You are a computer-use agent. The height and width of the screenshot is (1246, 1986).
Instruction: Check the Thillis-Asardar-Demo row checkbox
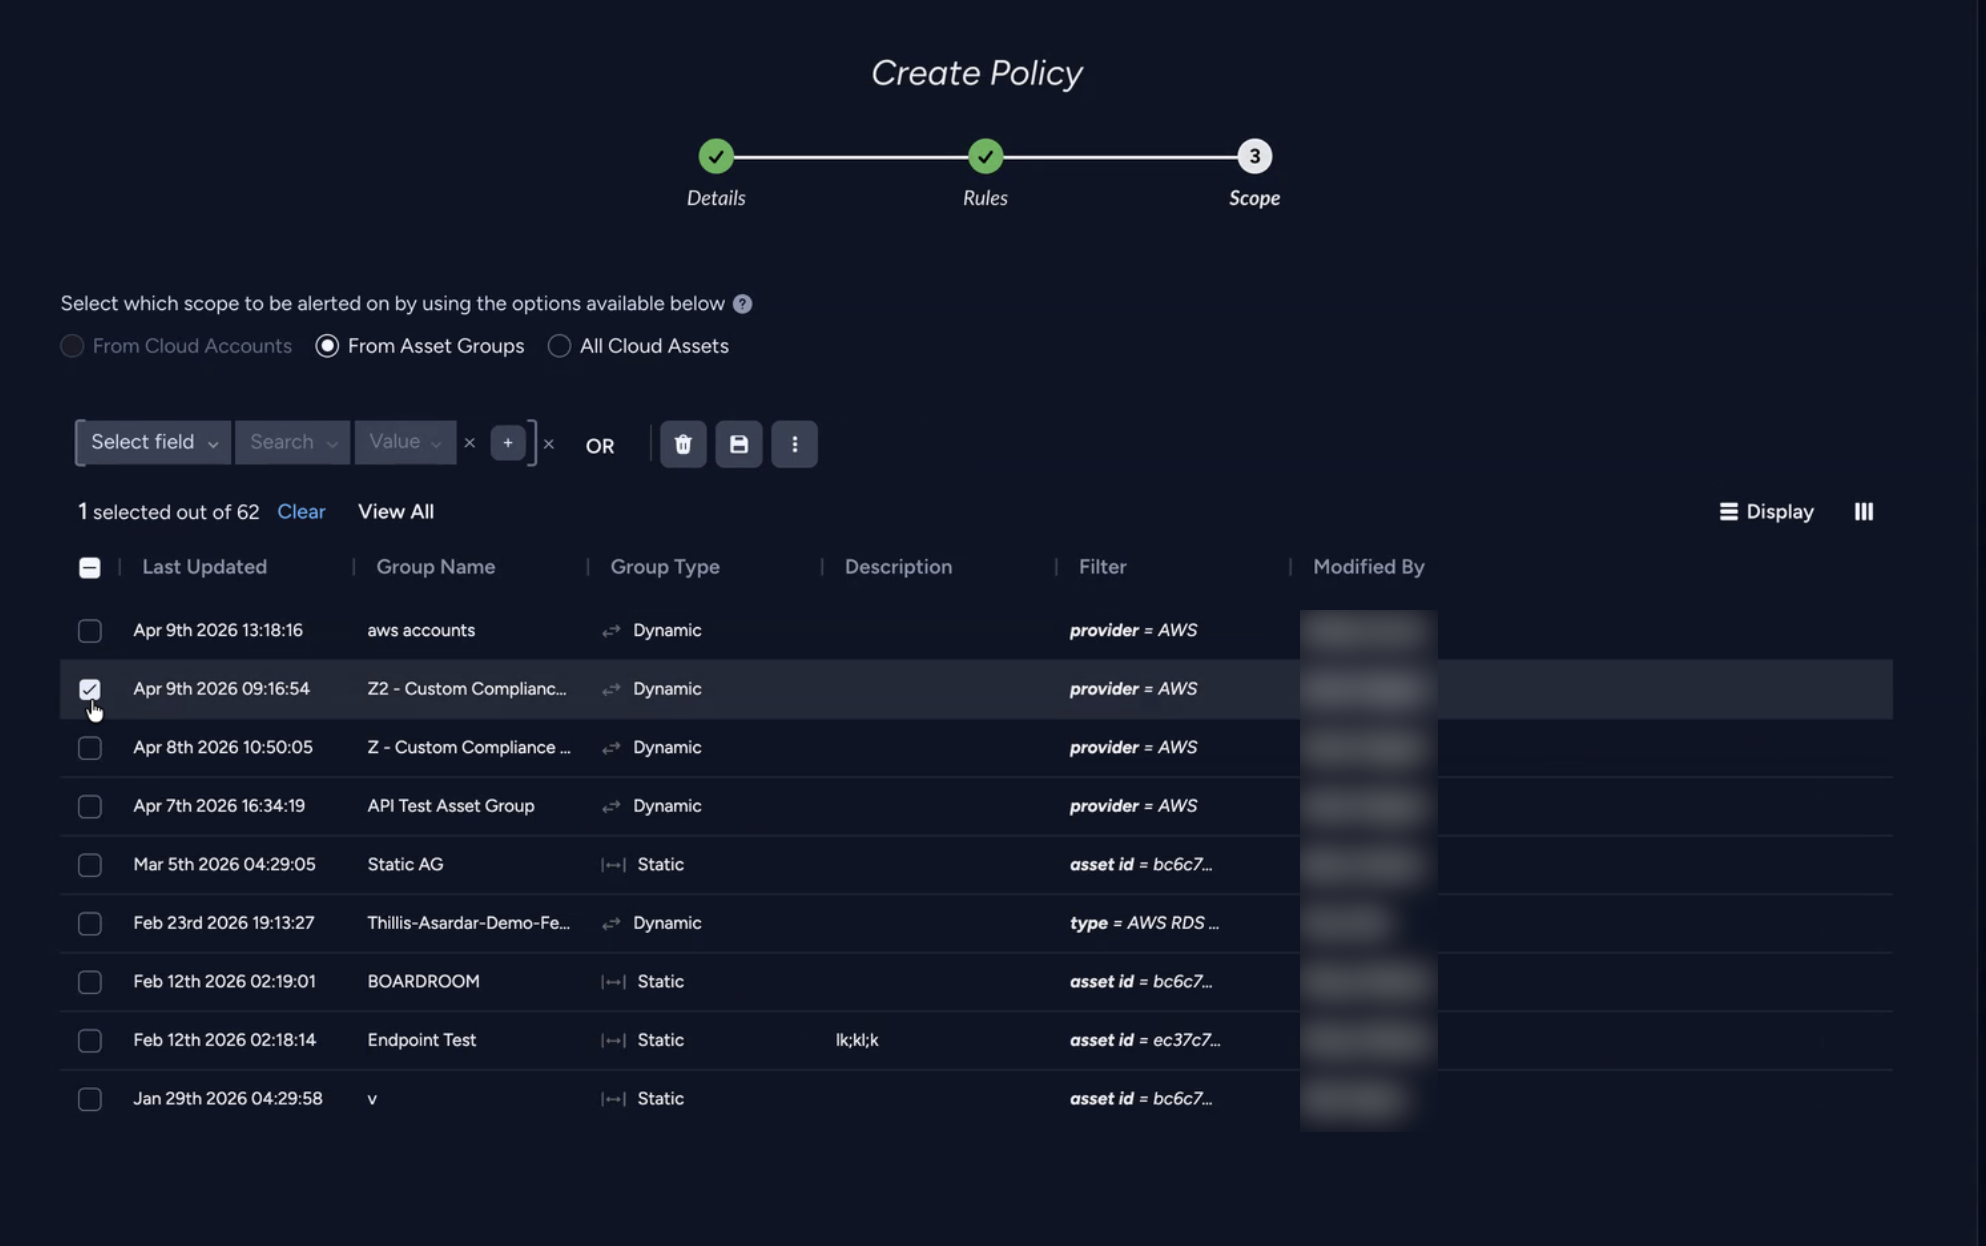point(89,923)
